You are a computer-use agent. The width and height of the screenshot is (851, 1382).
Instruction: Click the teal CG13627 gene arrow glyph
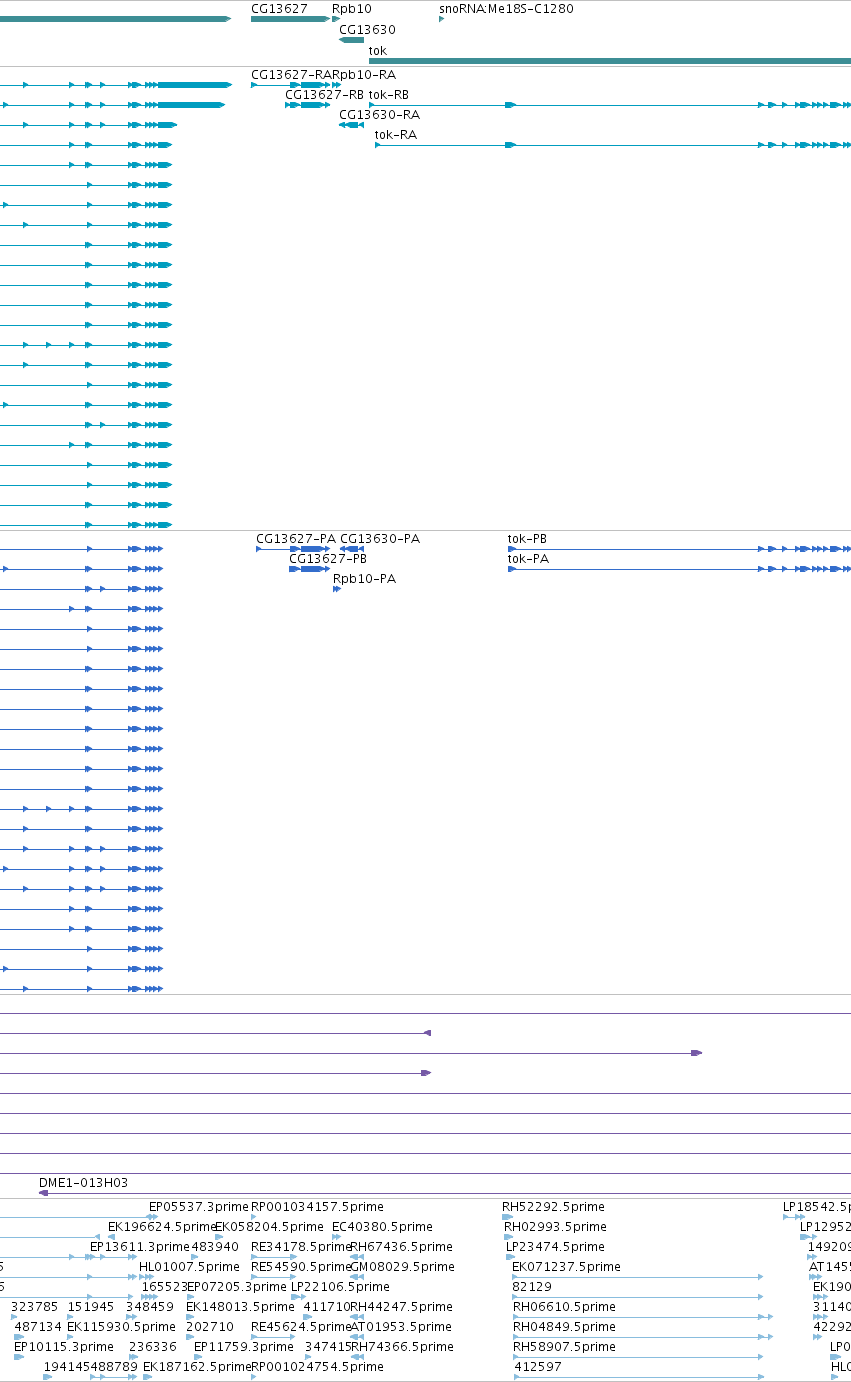tap(290, 19)
